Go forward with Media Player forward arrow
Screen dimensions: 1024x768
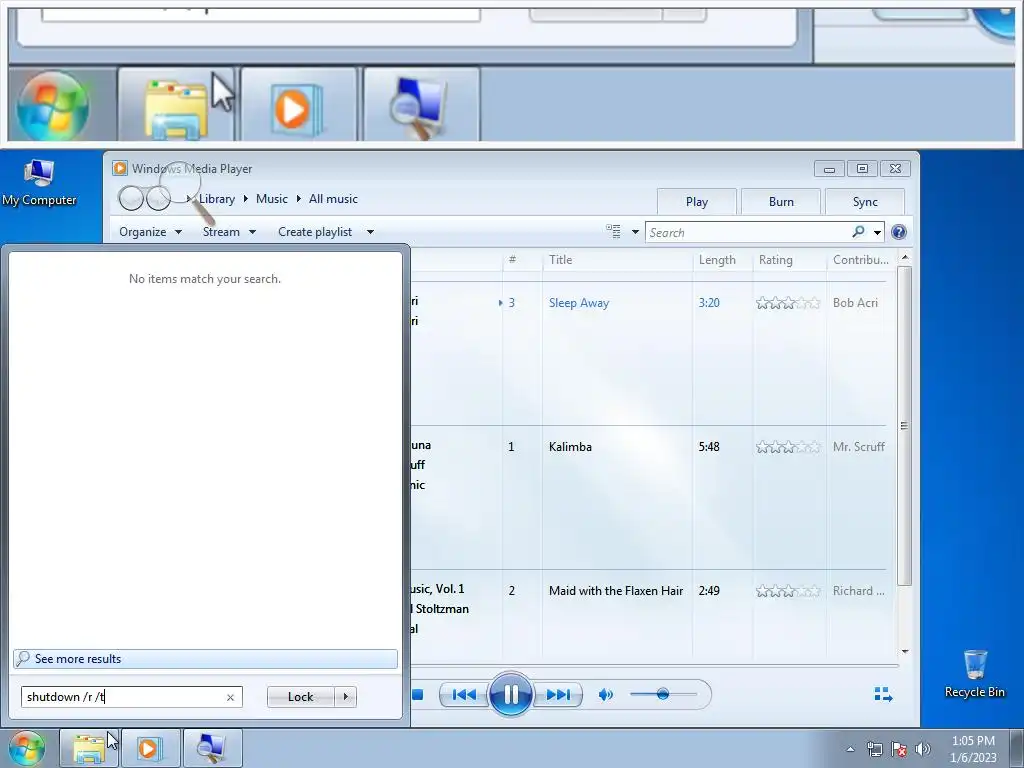click(x=158, y=198)
